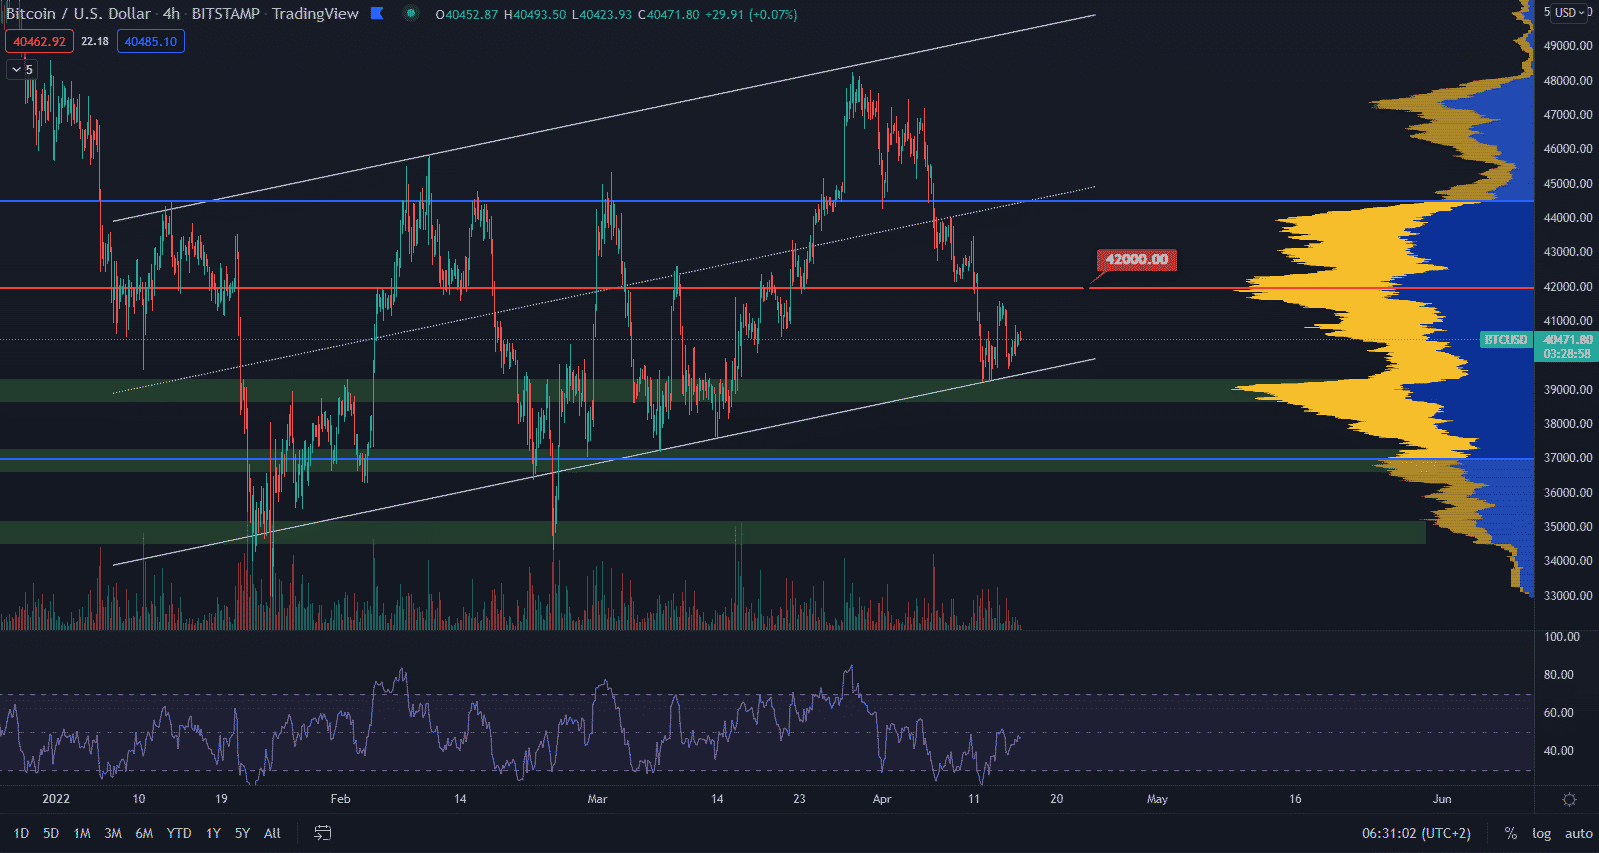Click the green market status indicator icon
Screen dimensions: 1599x853
[410, 14]
